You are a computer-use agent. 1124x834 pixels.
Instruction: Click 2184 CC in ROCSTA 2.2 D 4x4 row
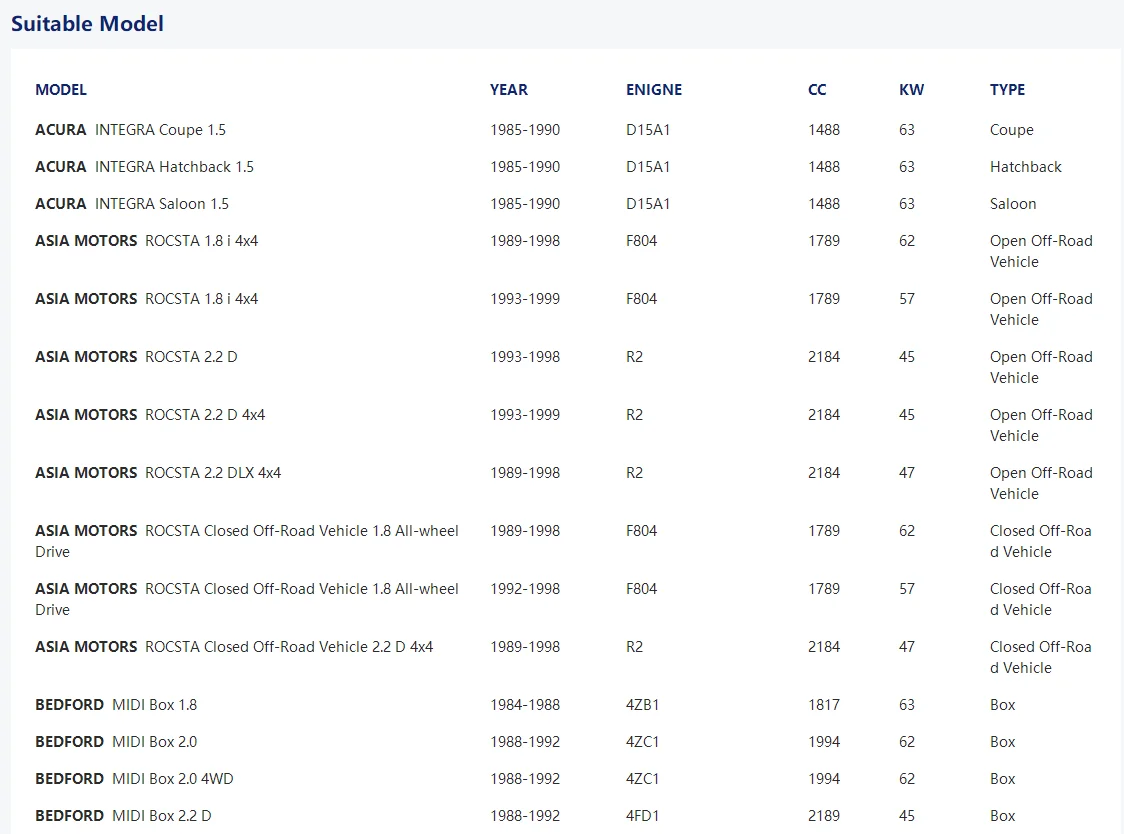[x=824, y=414]
